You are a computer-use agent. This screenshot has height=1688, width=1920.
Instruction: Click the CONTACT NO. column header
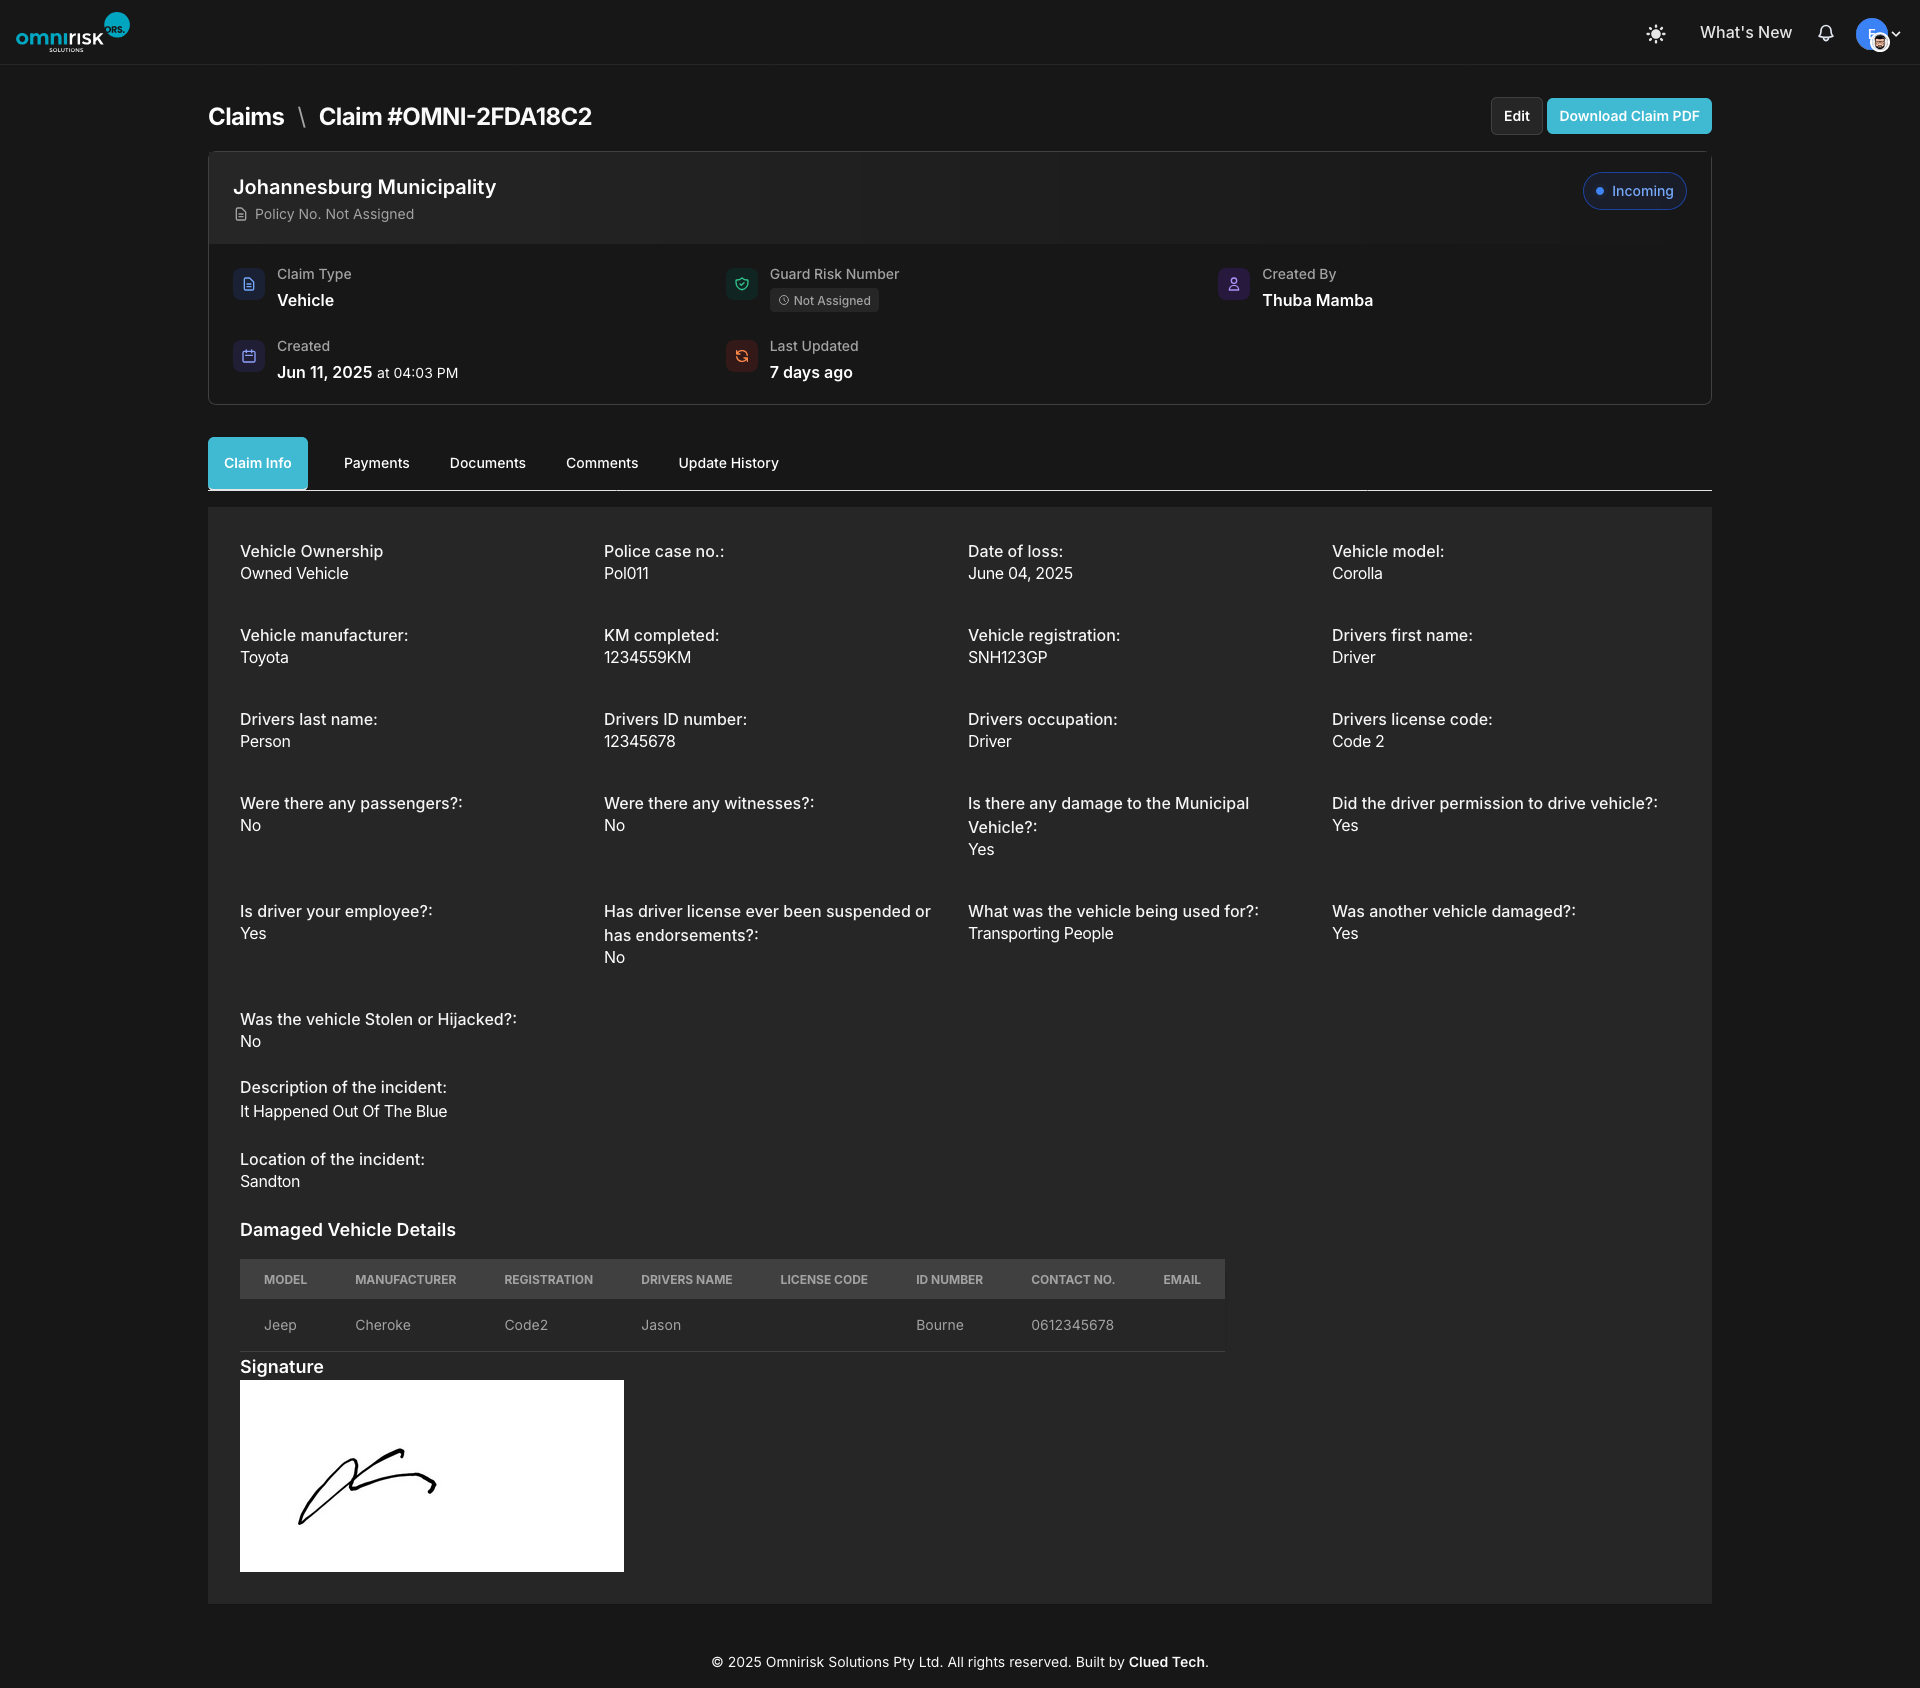coord(1072,1280)
